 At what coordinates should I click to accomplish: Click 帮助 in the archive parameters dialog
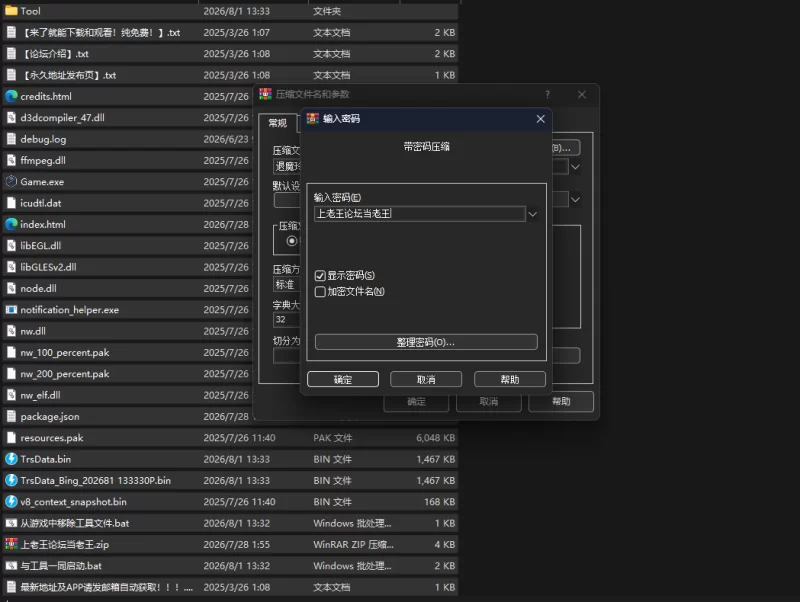point(561,402)
